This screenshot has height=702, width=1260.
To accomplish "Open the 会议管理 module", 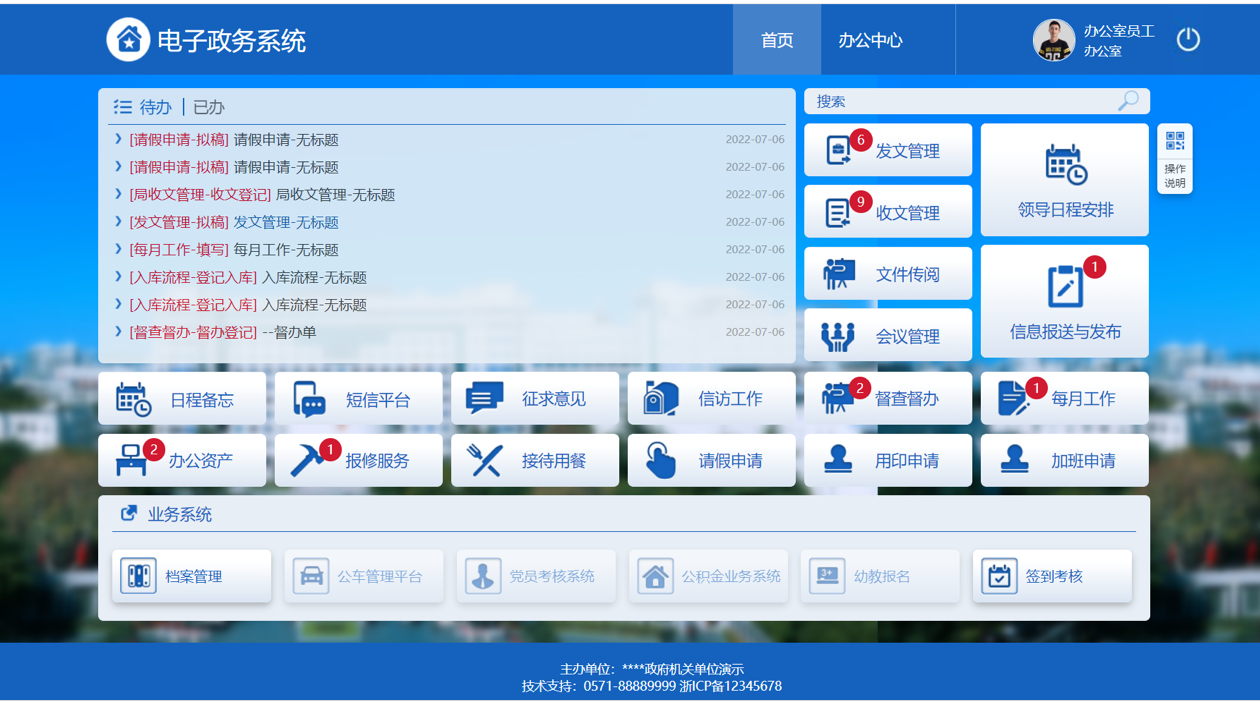I will [x=888, y=336].
